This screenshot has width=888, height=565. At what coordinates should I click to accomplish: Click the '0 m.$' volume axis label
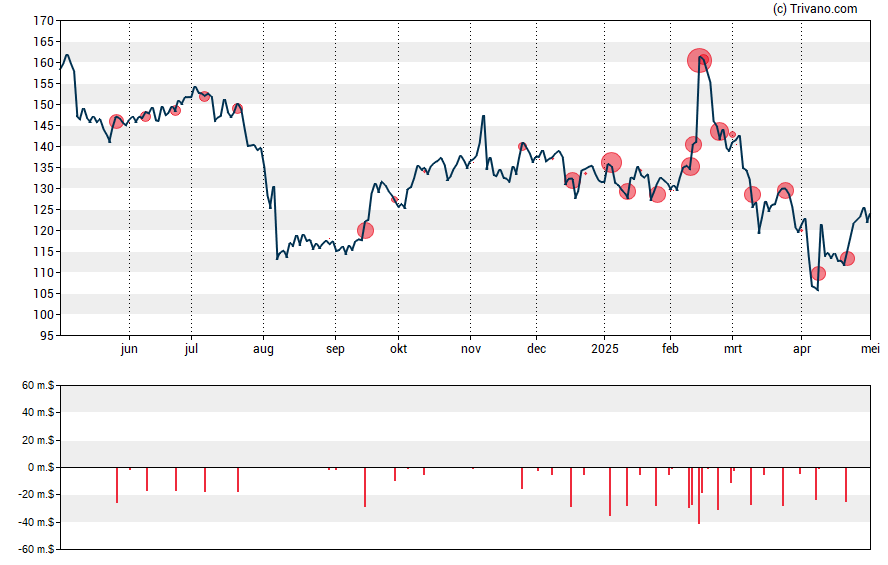(x=41, y=467)
